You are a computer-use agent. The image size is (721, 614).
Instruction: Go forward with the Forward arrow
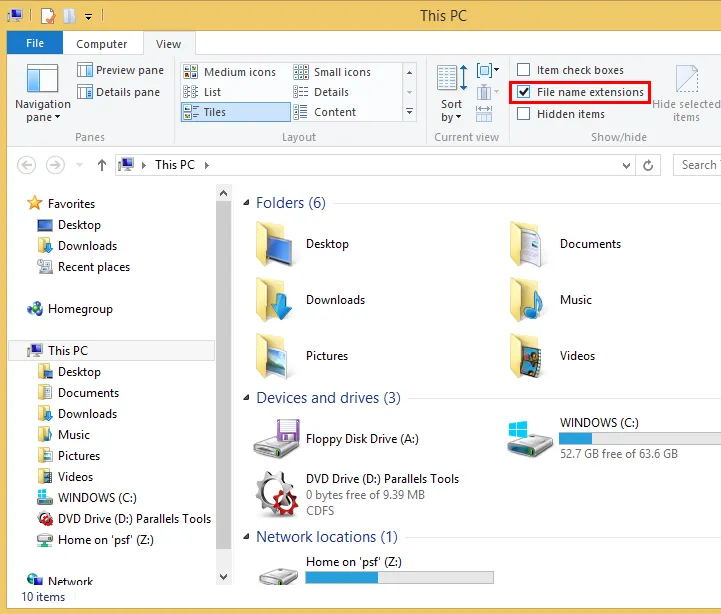tap(55, 165)
